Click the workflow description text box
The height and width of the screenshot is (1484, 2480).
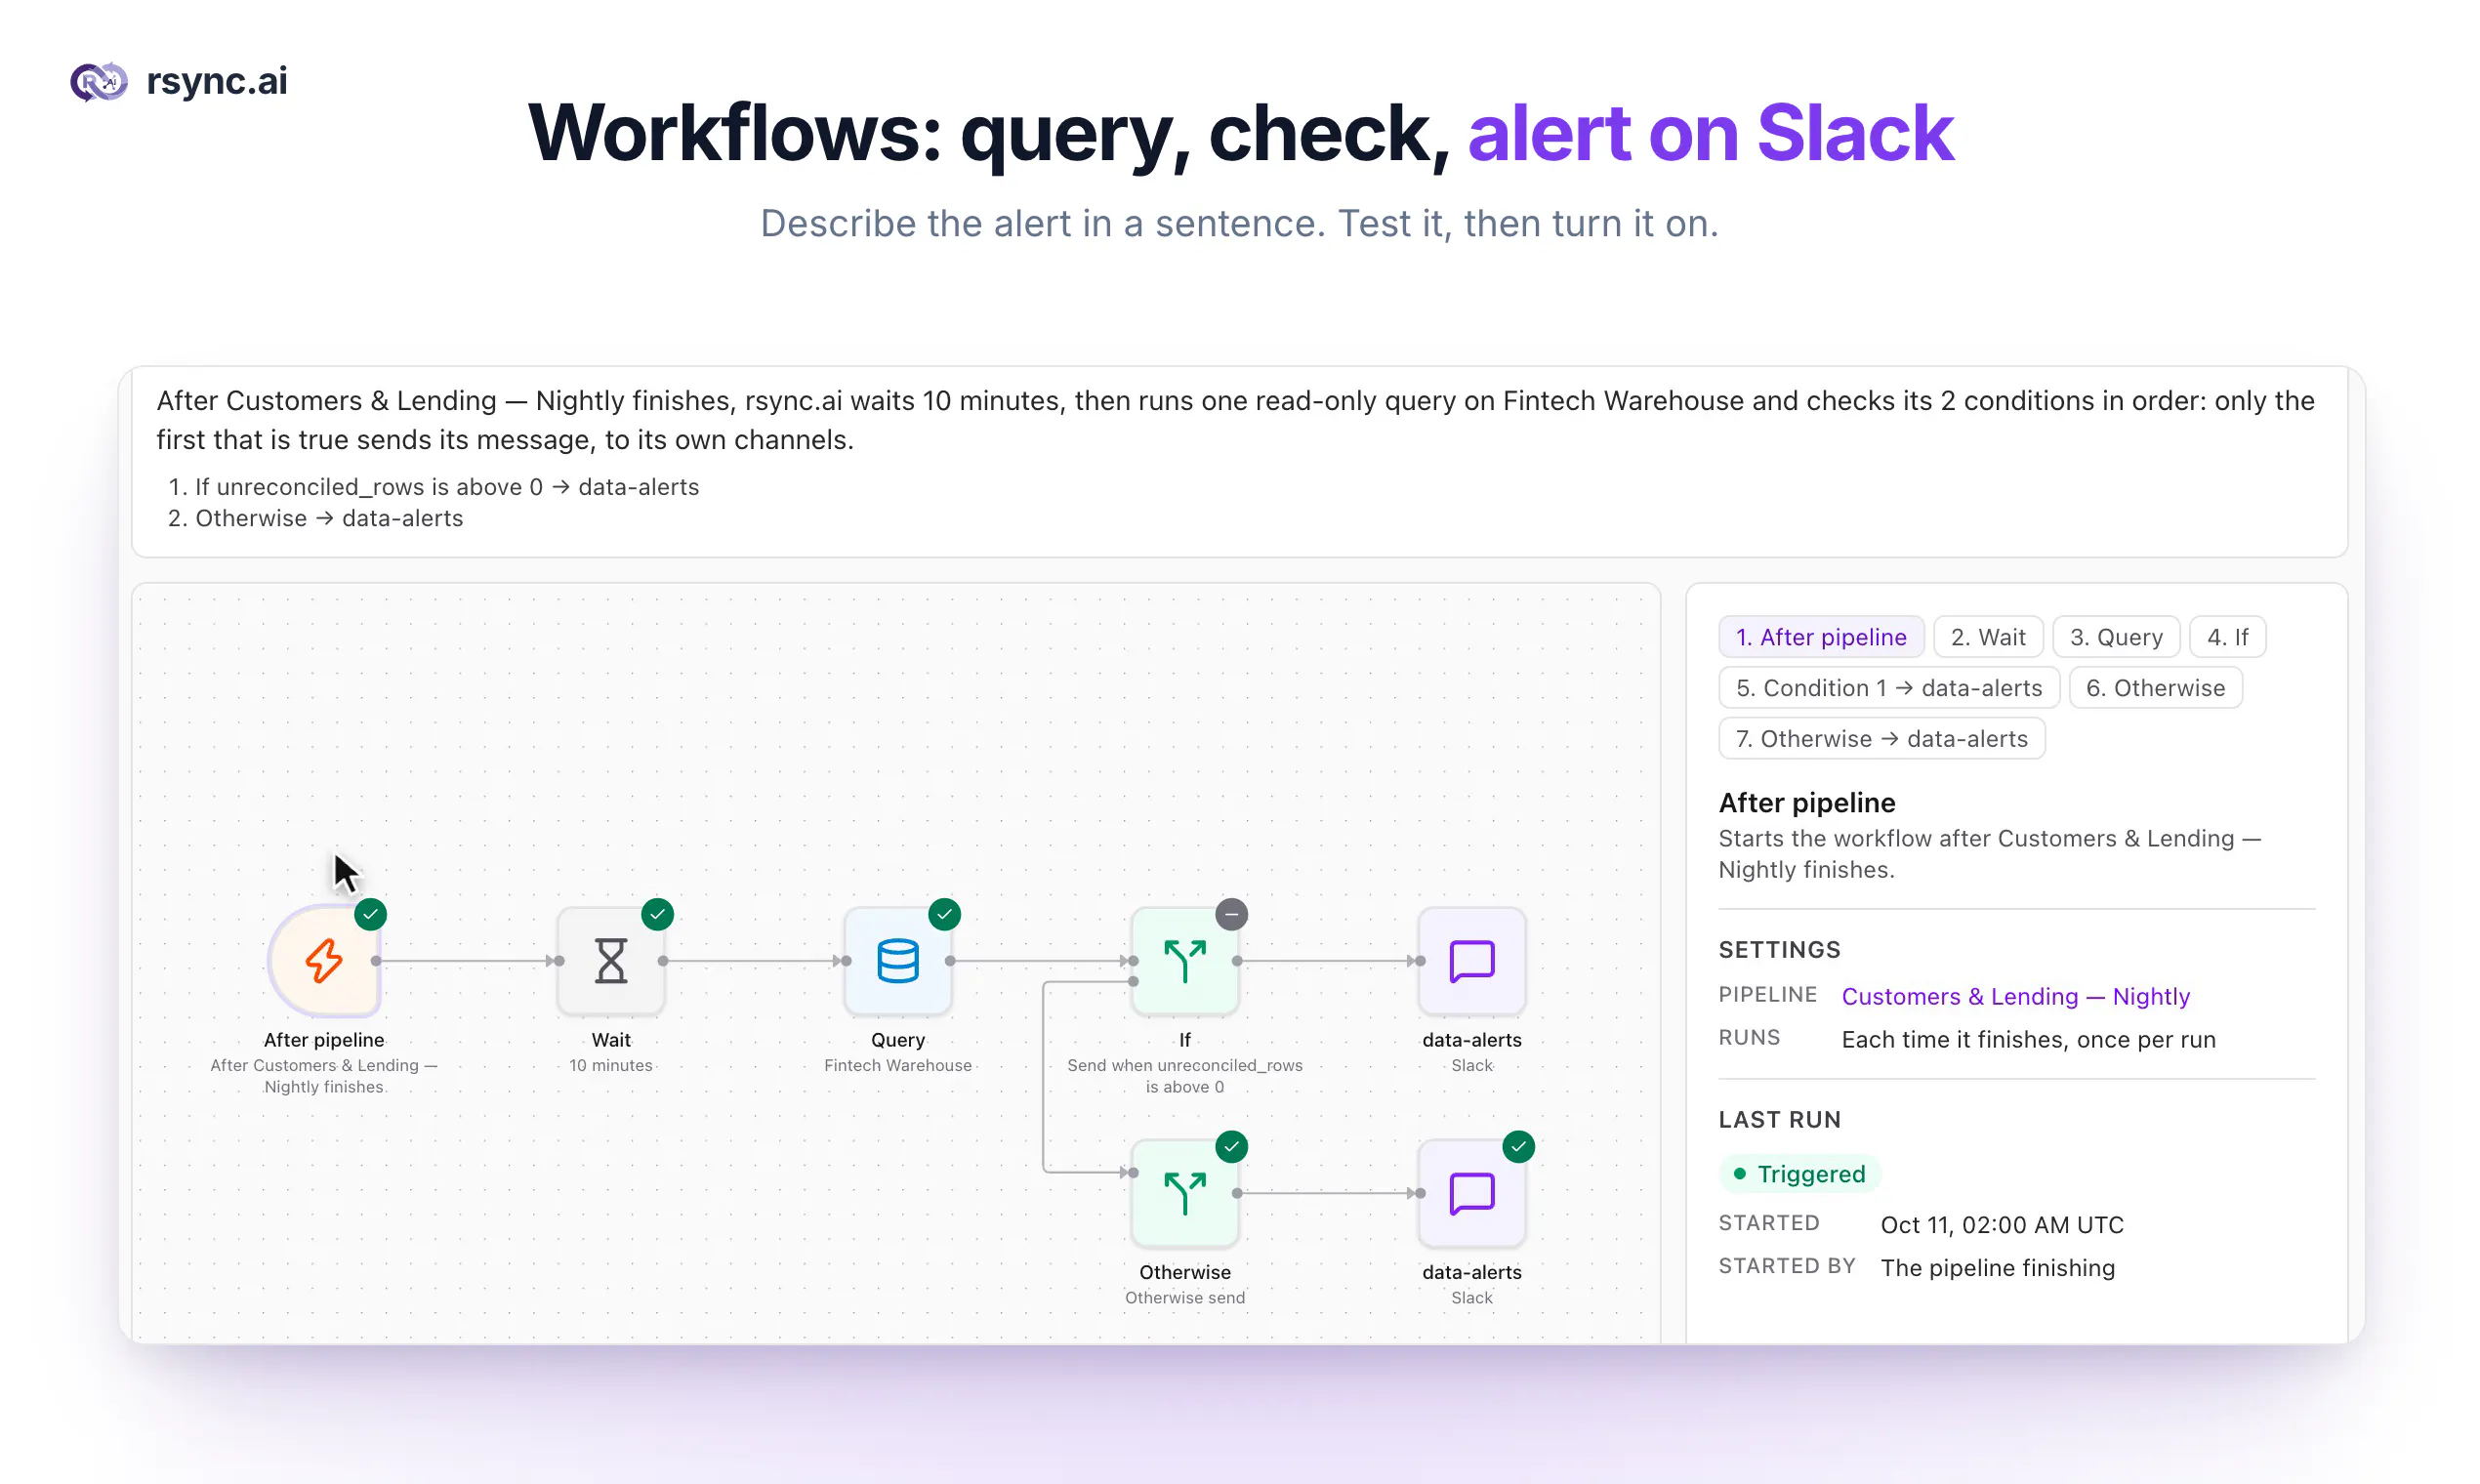[1239, 462]
